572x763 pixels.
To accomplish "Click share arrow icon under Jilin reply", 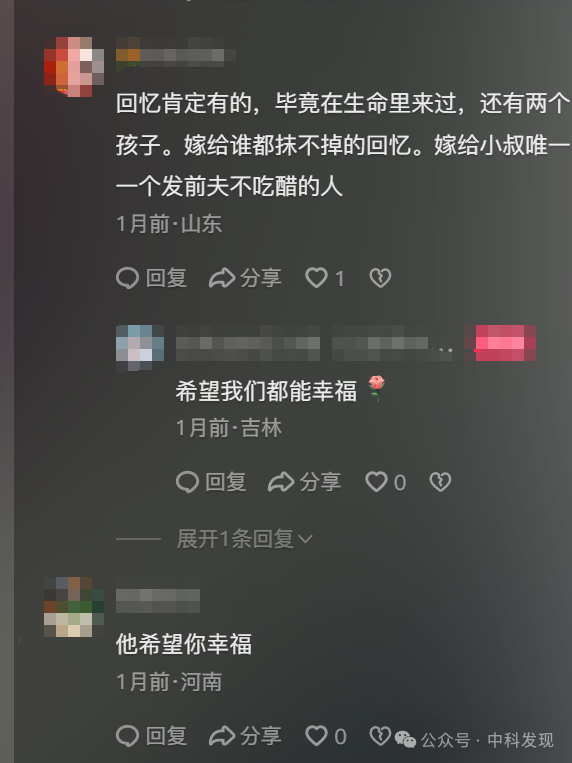I will 281,482.
